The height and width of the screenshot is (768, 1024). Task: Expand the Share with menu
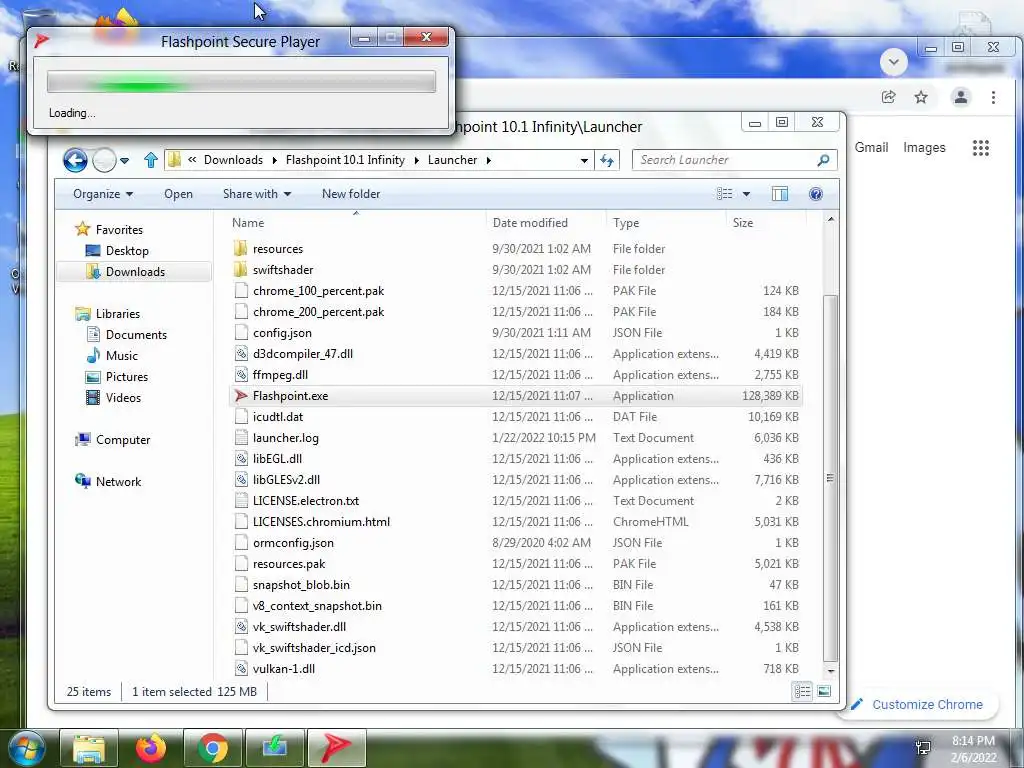click(x=257, y=194)
